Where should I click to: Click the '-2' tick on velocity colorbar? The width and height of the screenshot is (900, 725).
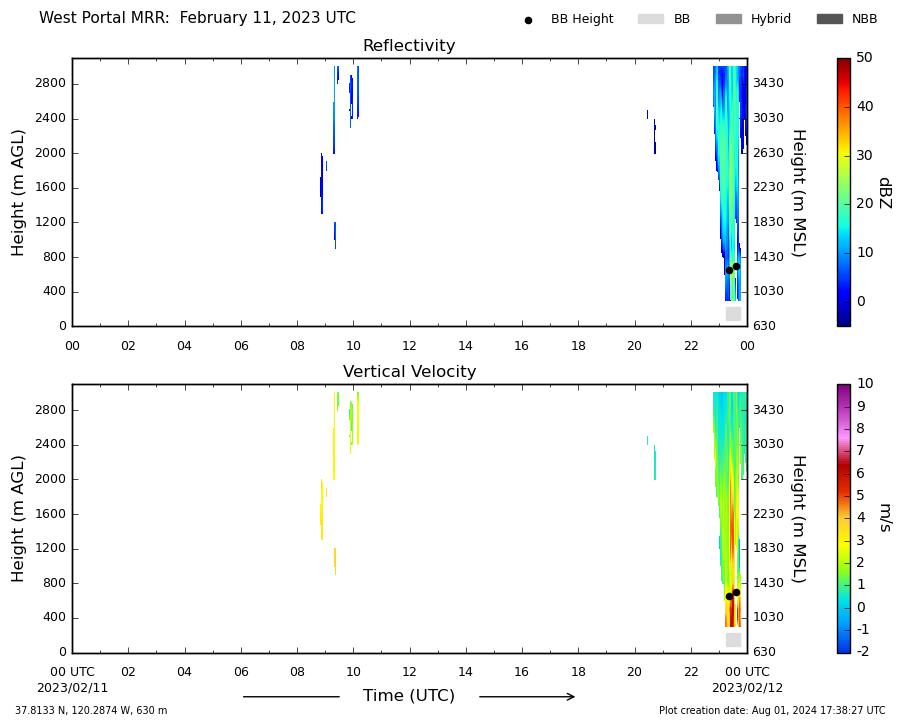(x=863, y=651)
